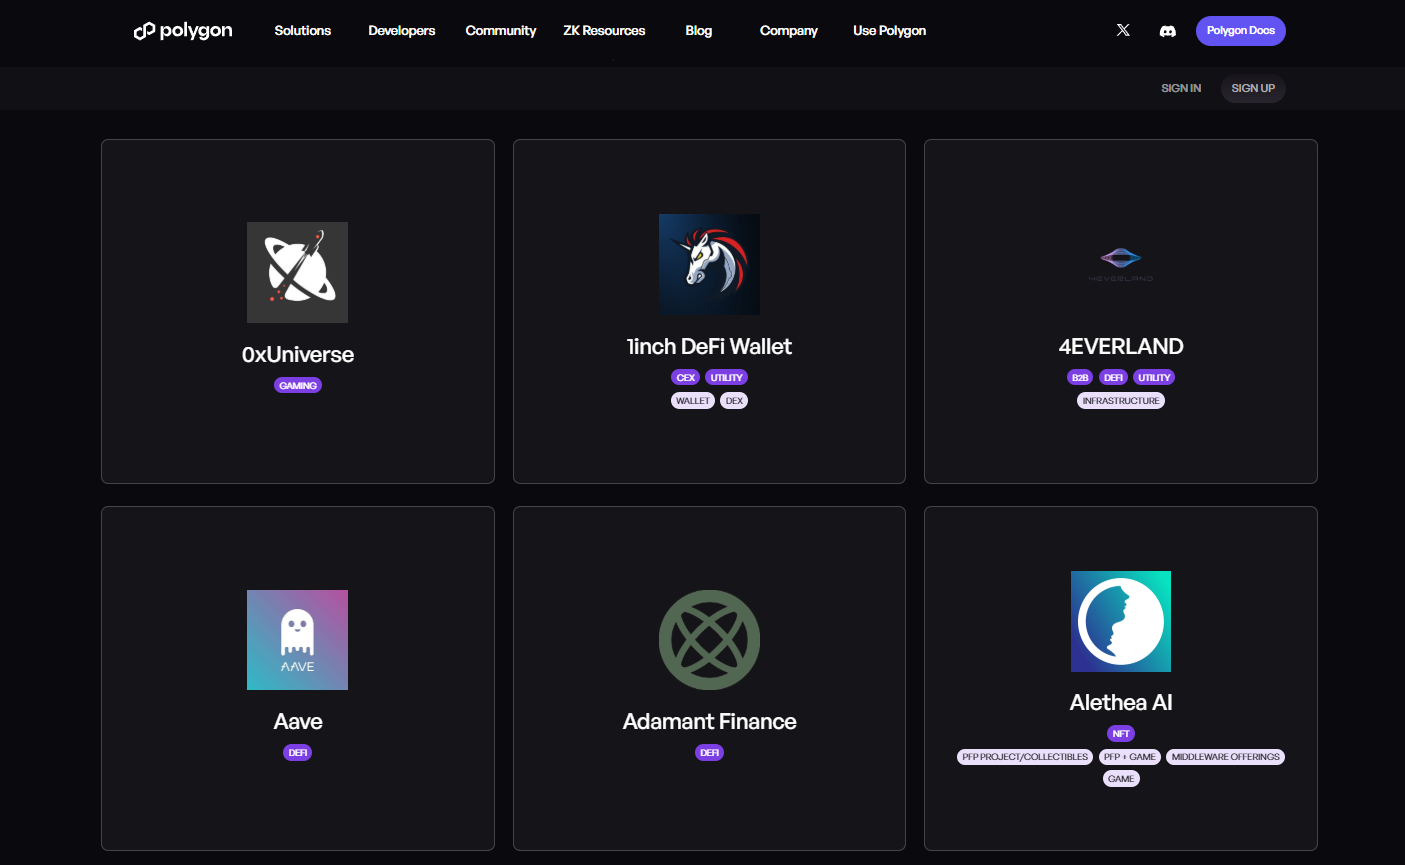Click the Polygon Docs button
1405x865 pixels.
click(x=1241, y=31)
